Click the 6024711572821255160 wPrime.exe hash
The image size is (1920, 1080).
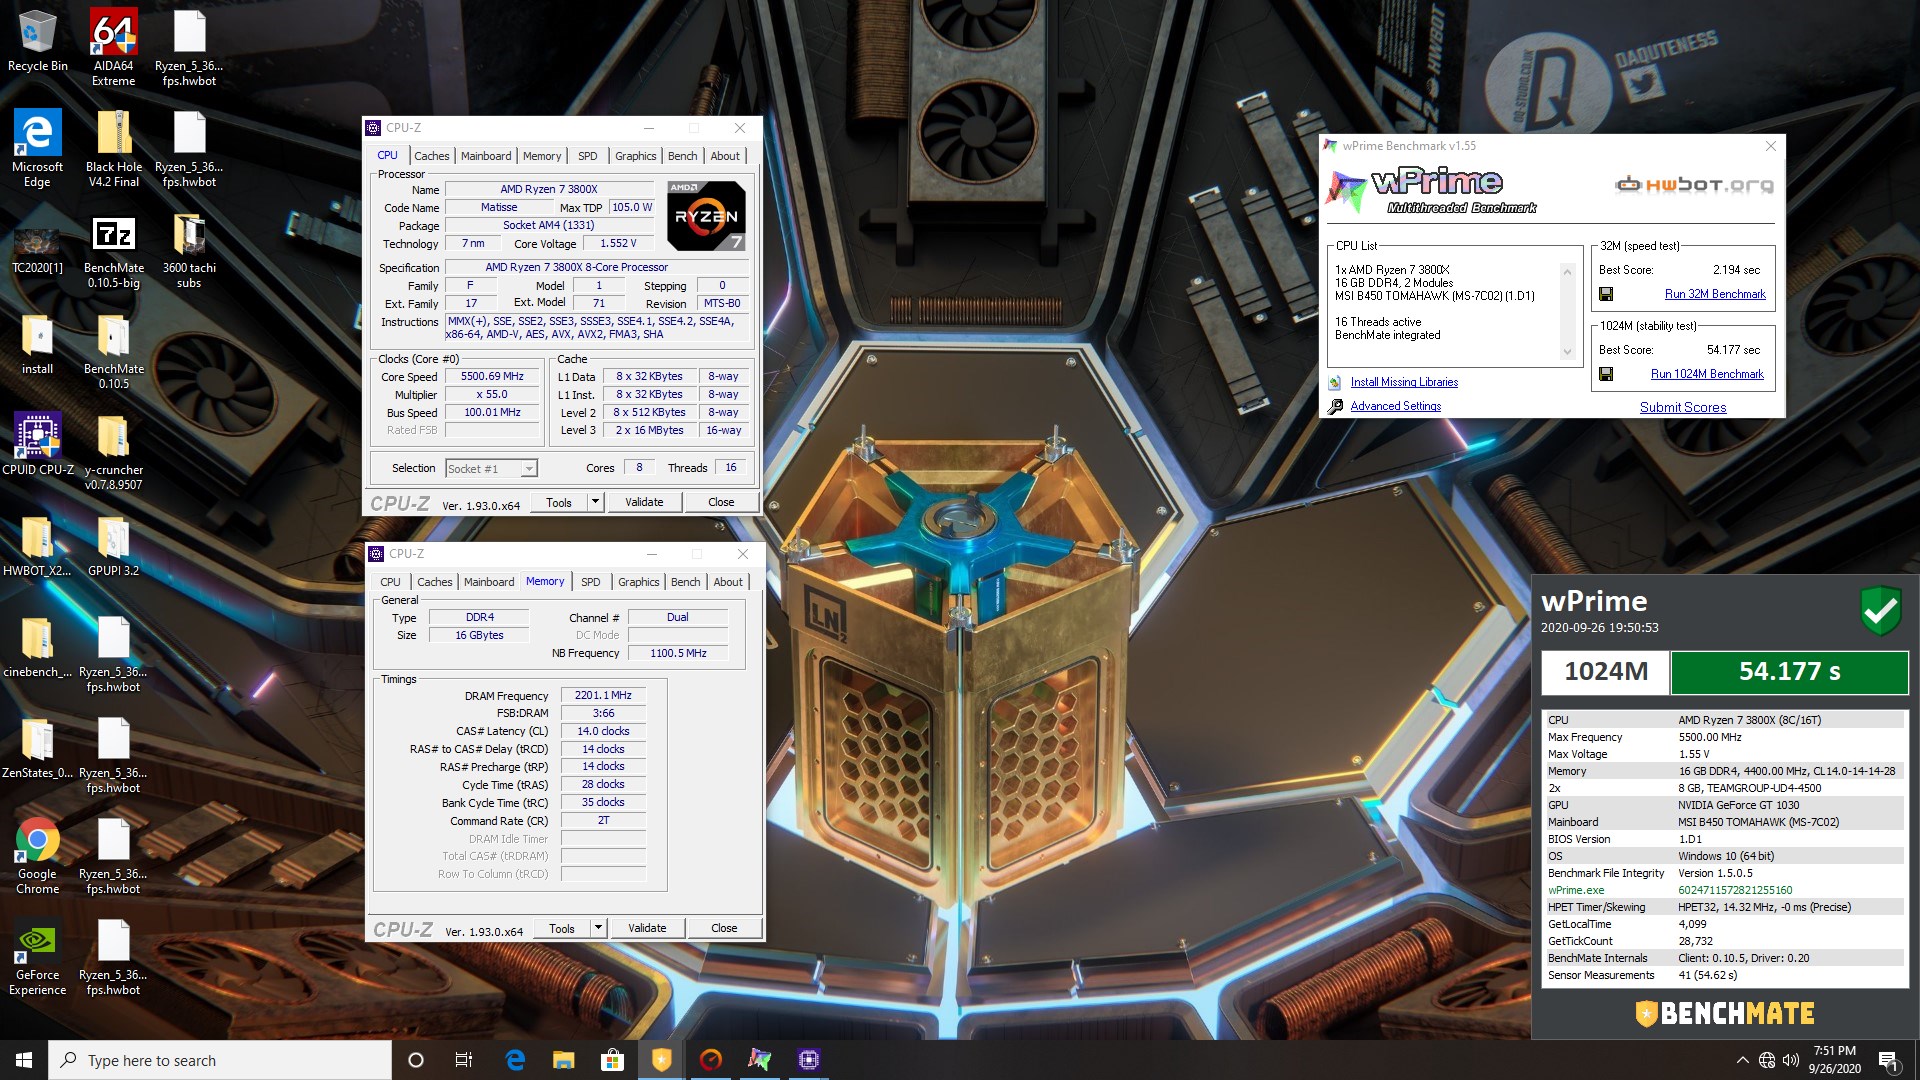[x=1735, y=890]
